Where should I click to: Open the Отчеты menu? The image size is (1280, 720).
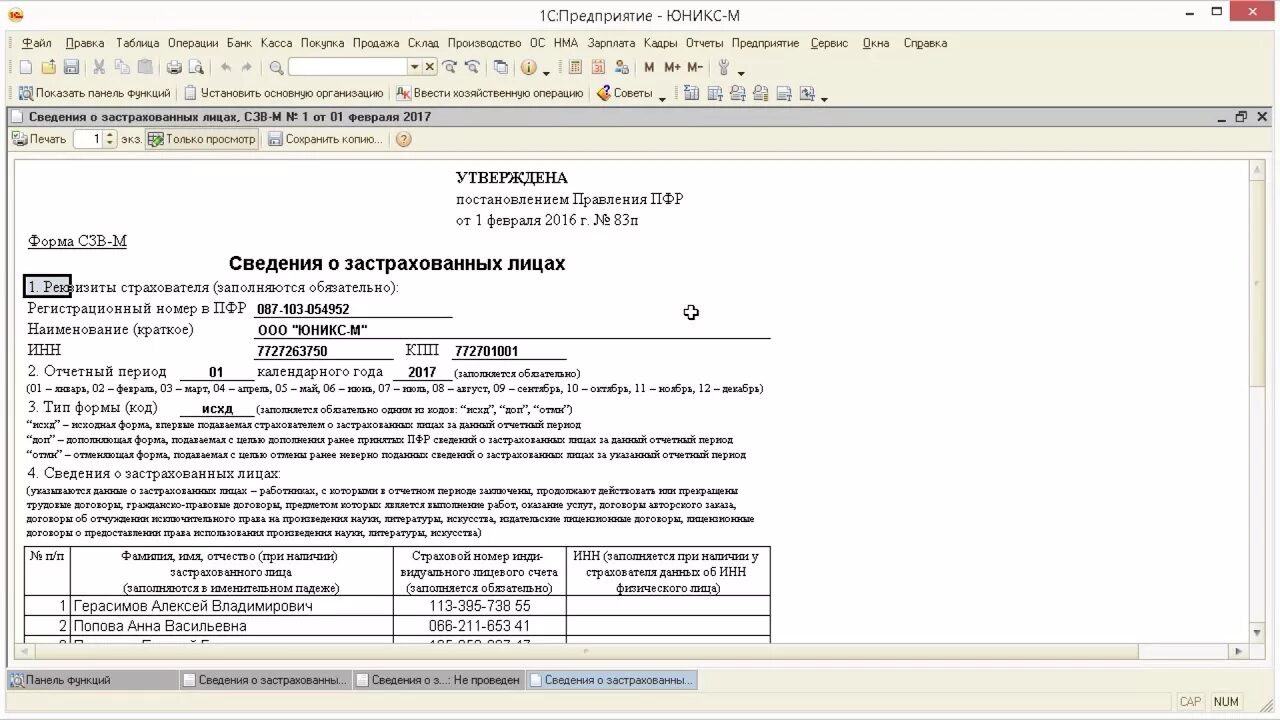pyautogui.click(x=704, y=43)
